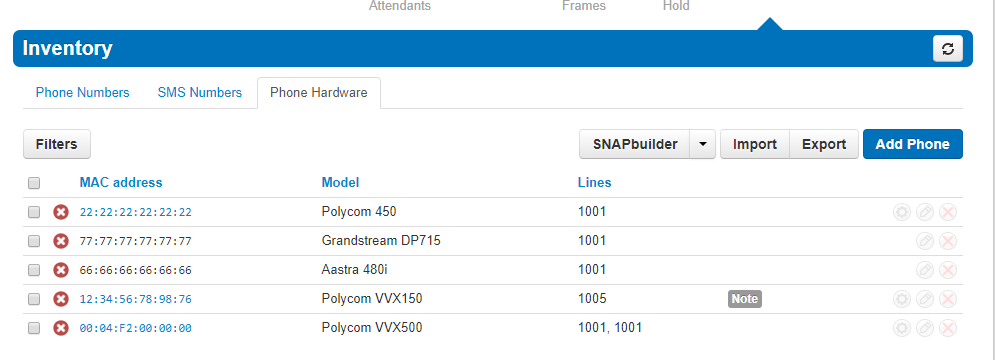The width and height of the screenshot is (995, 360).
Task: Open gear settings for Polycom VVX150 row
Action: [902, 299]
